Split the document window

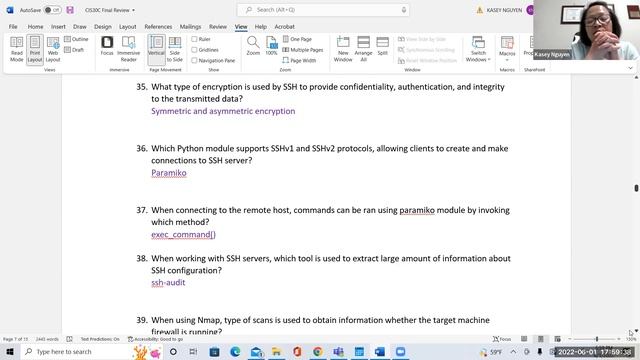382,46
